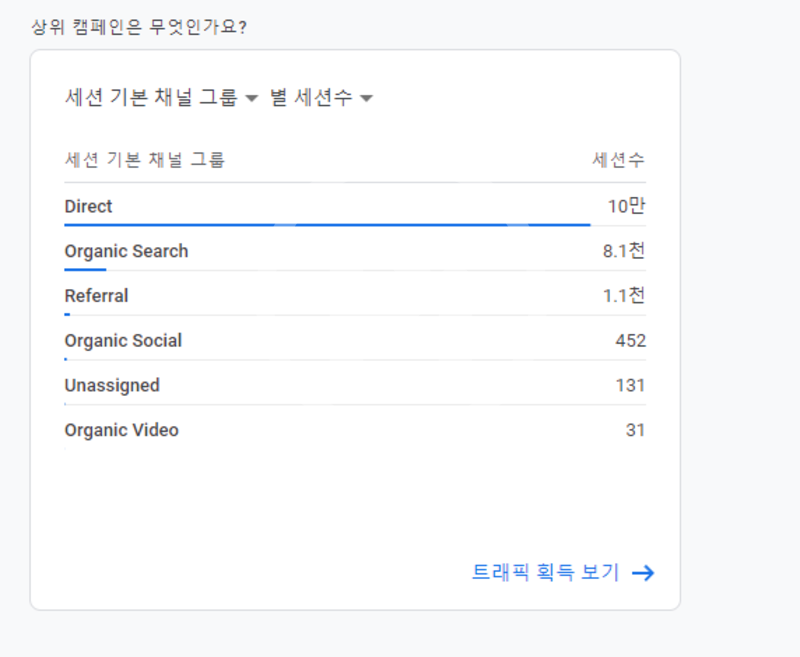Click the 세션수 column header
The width and height of the screenshot is (800, 657).
point(618,160)
